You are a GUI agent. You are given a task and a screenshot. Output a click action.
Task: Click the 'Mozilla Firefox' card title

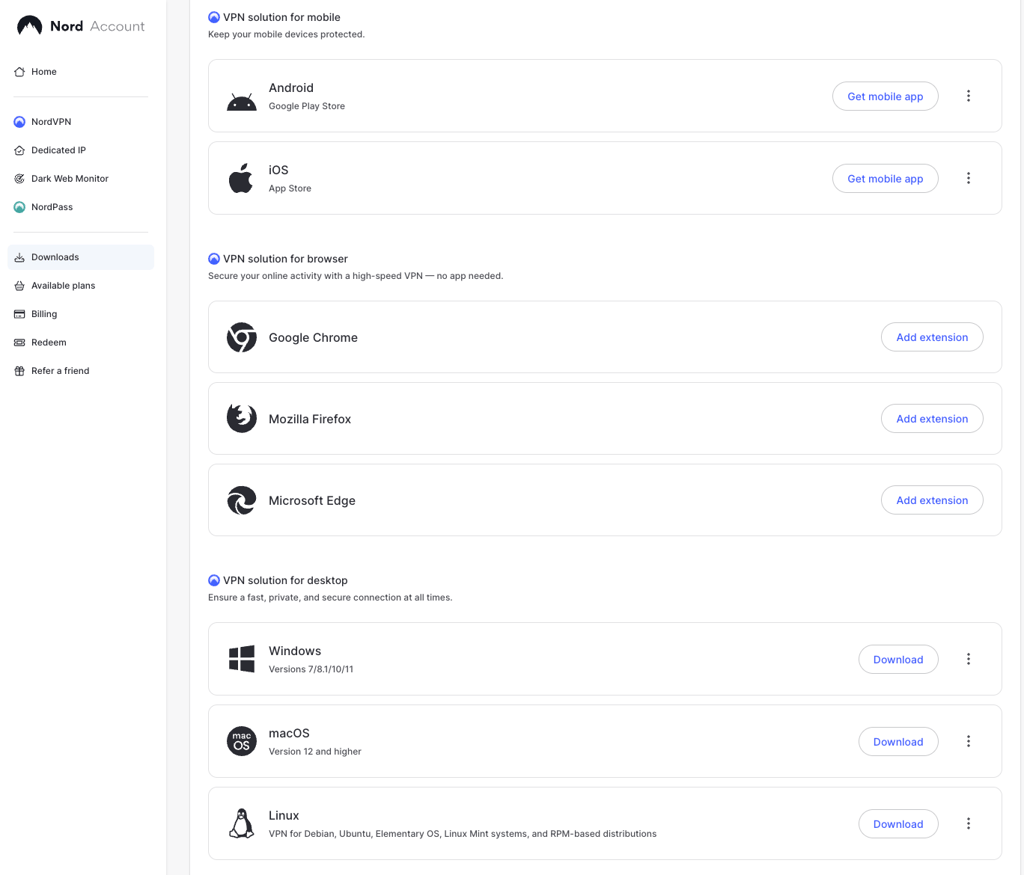coord(310,419)
